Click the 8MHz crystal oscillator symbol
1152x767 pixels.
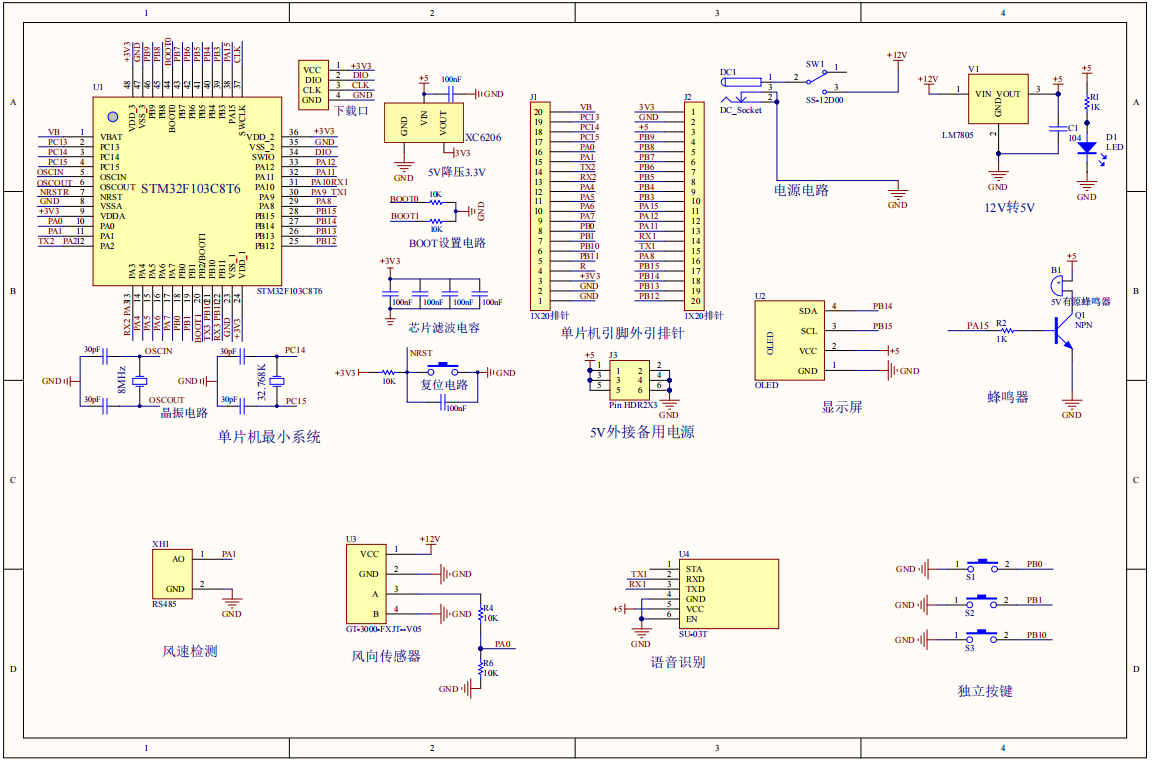coord(139,381)
